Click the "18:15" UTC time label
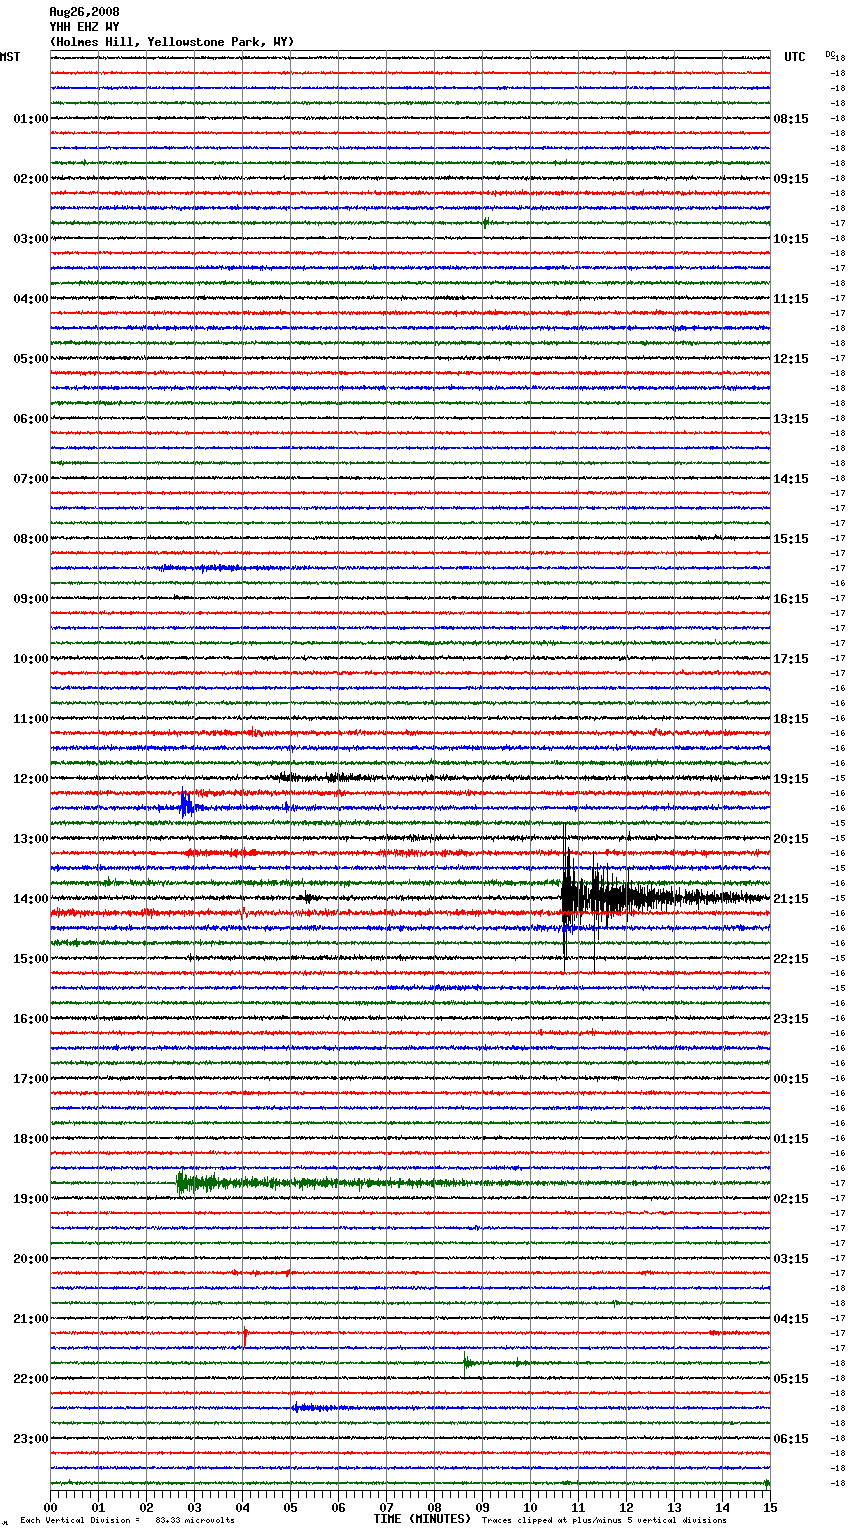 [x=791, y=719]
